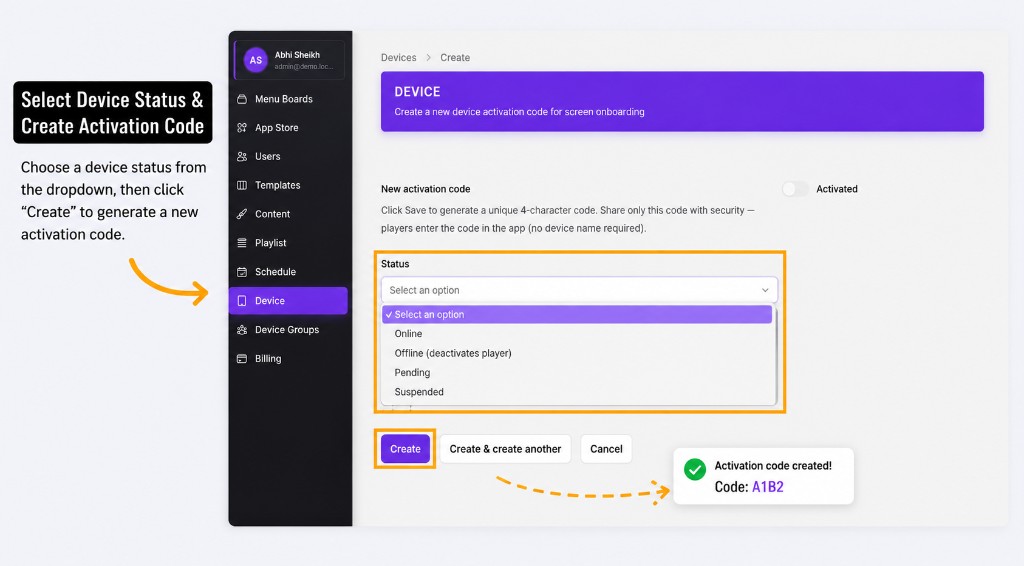Toggle the Activated switch
The height and width of the screenshot is (566, 1024).
click(x=795, y=189)
